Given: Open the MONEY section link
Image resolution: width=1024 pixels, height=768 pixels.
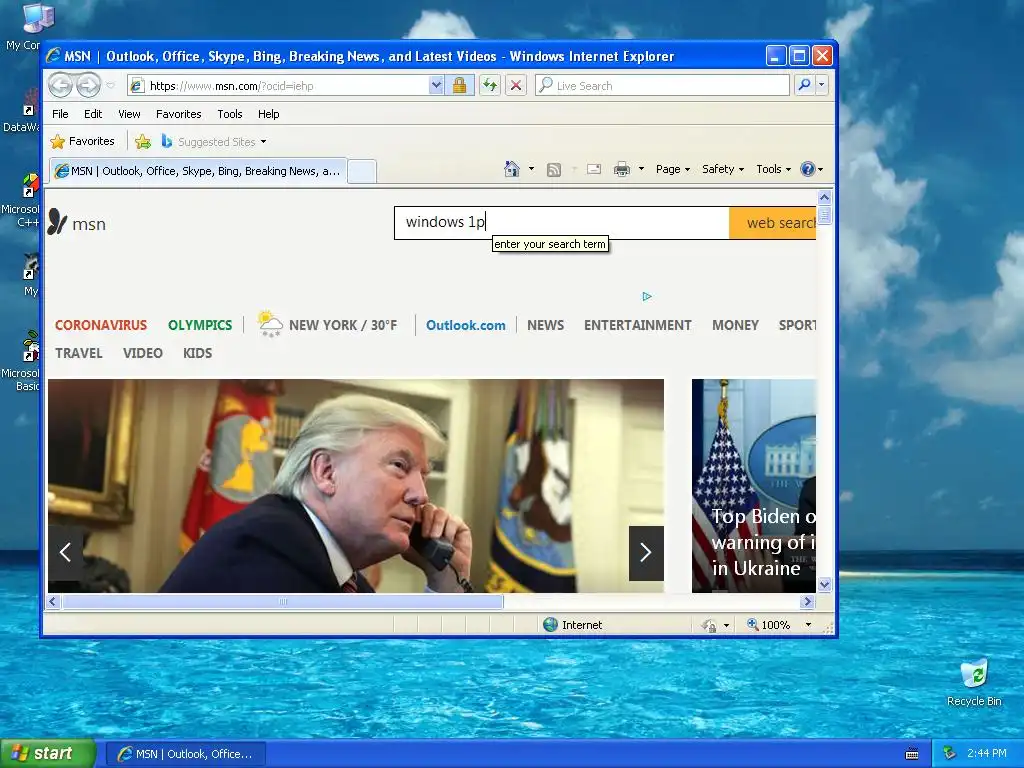Looking at the screenshot, I should click(x=735, y=325).
